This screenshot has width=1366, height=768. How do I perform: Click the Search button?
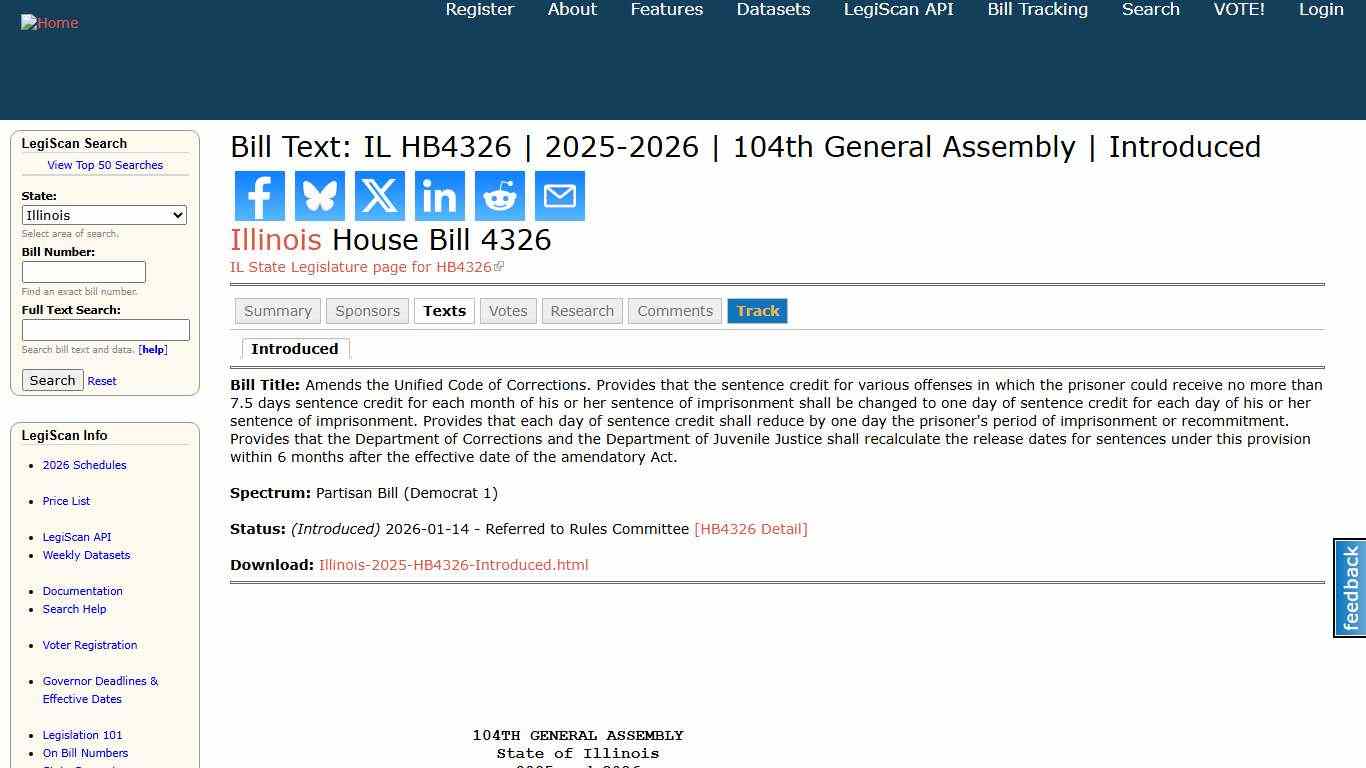point(52,380)
